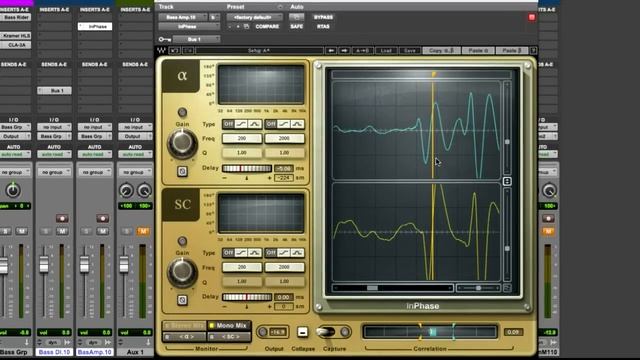Select the bell filter type for alpha band two

point(297,124)
